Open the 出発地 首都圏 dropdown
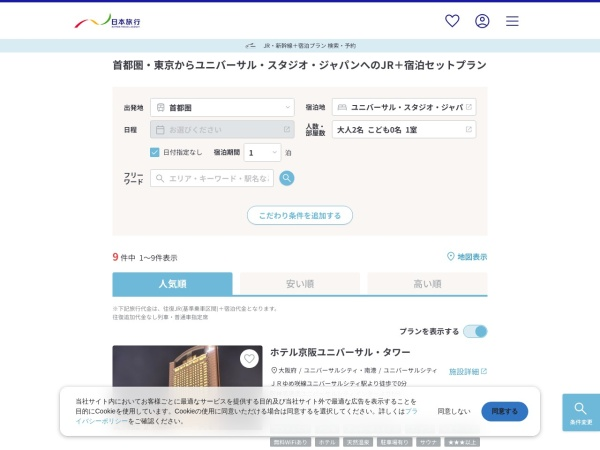Screen dimensions: 600x450 pyautogui.click(x=222, y=108)
